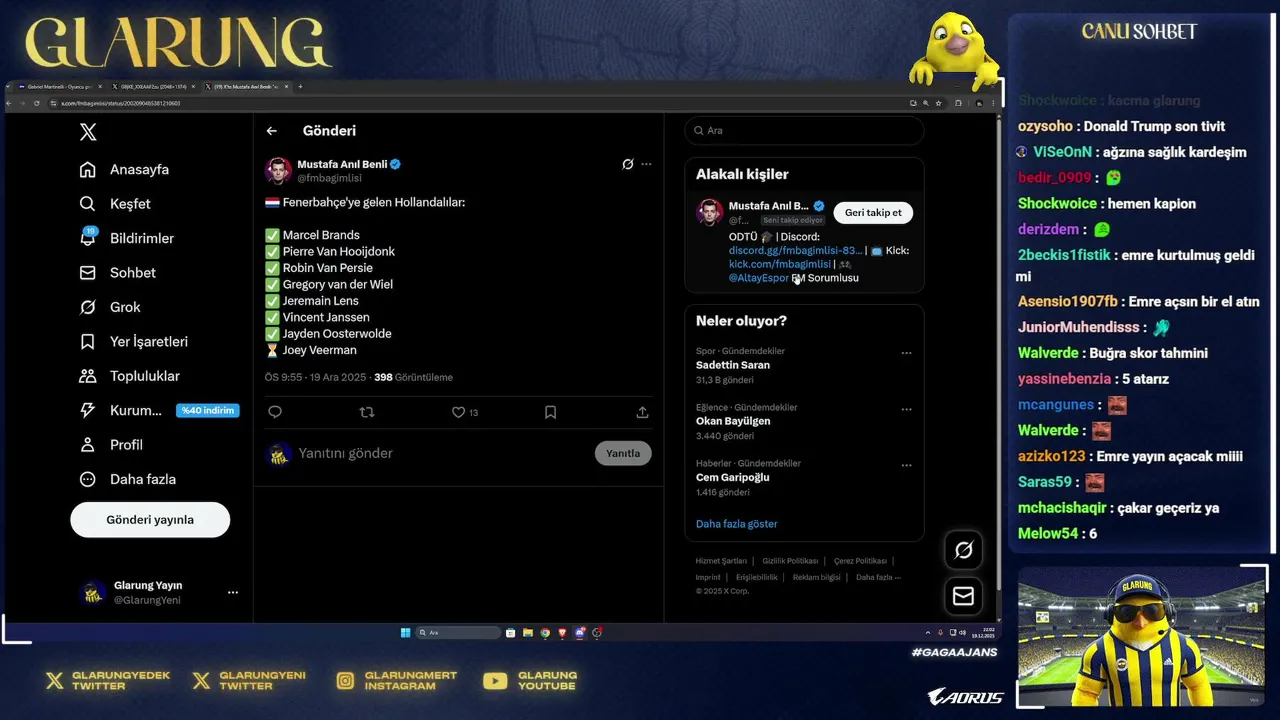
Task: Open Keşfet explore page
Action: pyautogui.click(x=115, y=204)
